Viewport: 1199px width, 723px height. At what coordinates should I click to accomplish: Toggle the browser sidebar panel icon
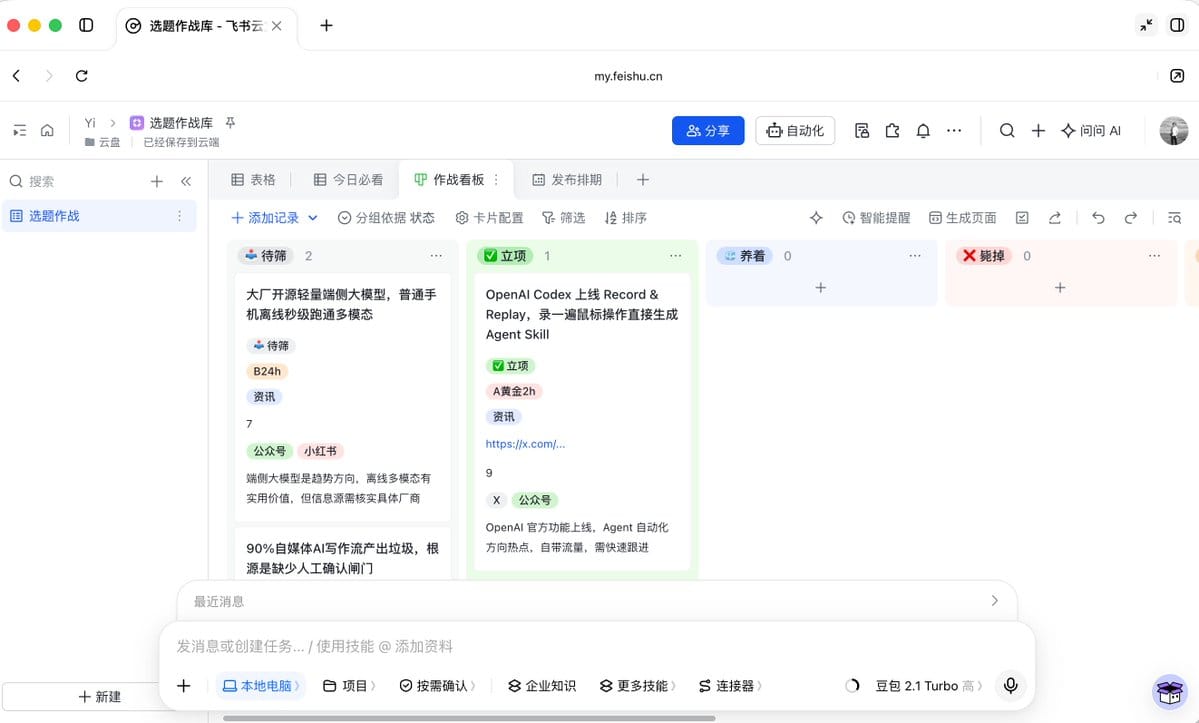pos(86,25)
